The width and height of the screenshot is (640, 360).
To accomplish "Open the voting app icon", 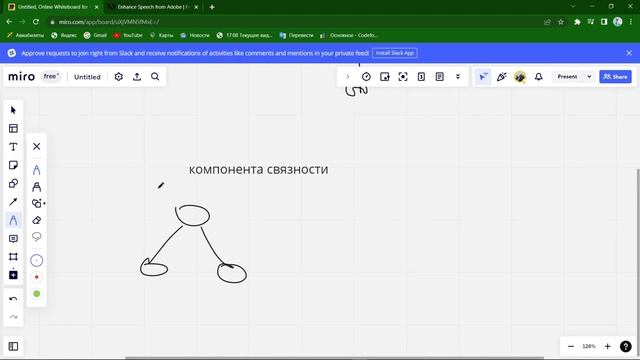I will (x=384, y=77).
